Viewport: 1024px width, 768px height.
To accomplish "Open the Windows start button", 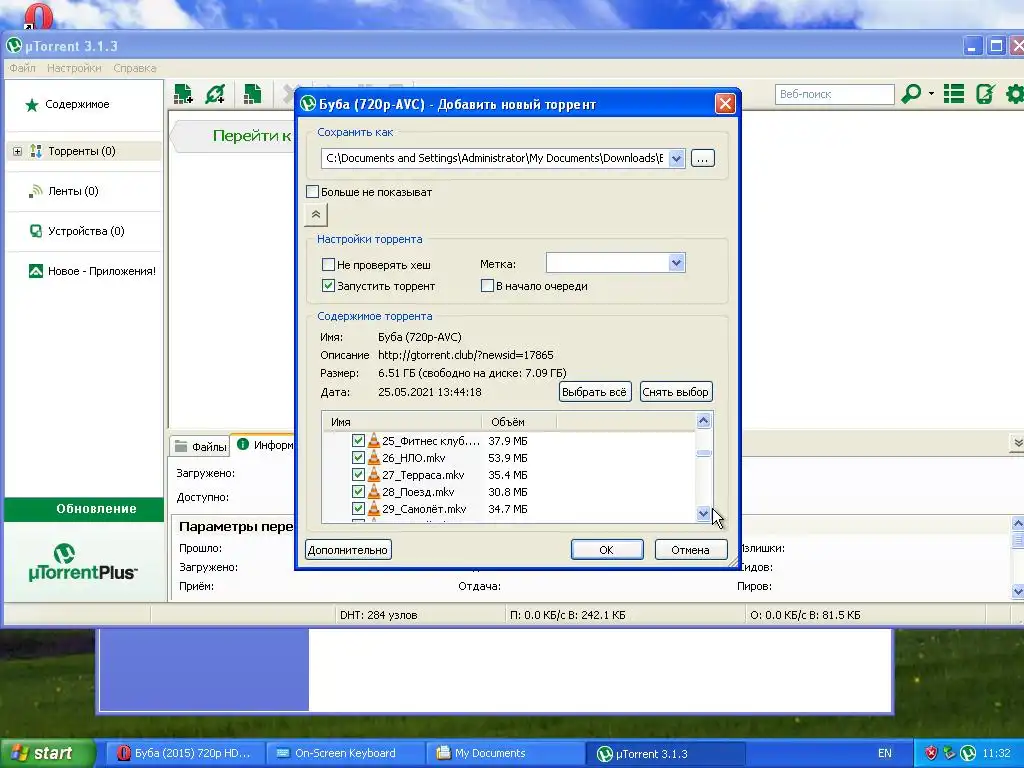I will pos(46,753).
